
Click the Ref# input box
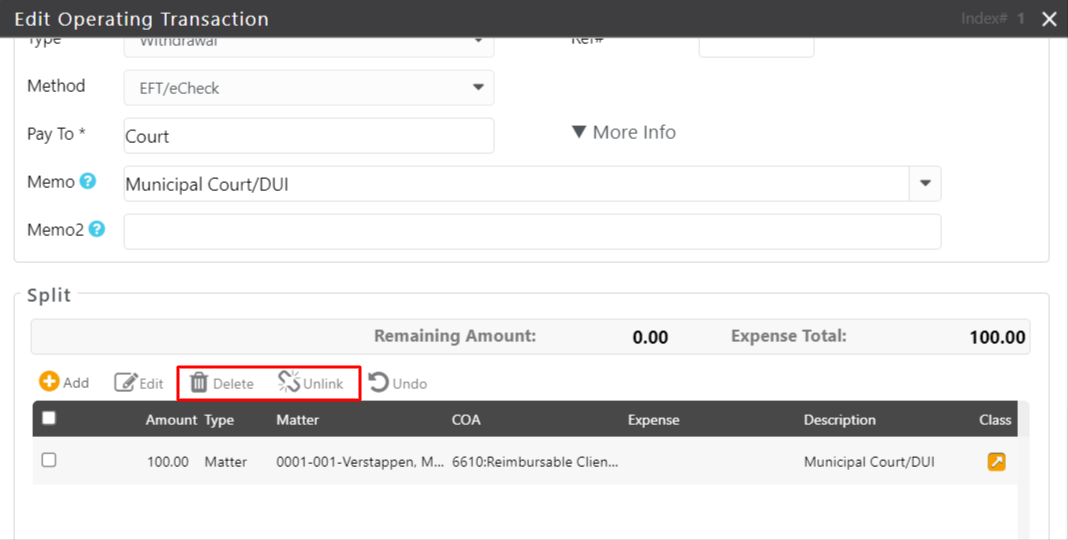pos(756,46)
